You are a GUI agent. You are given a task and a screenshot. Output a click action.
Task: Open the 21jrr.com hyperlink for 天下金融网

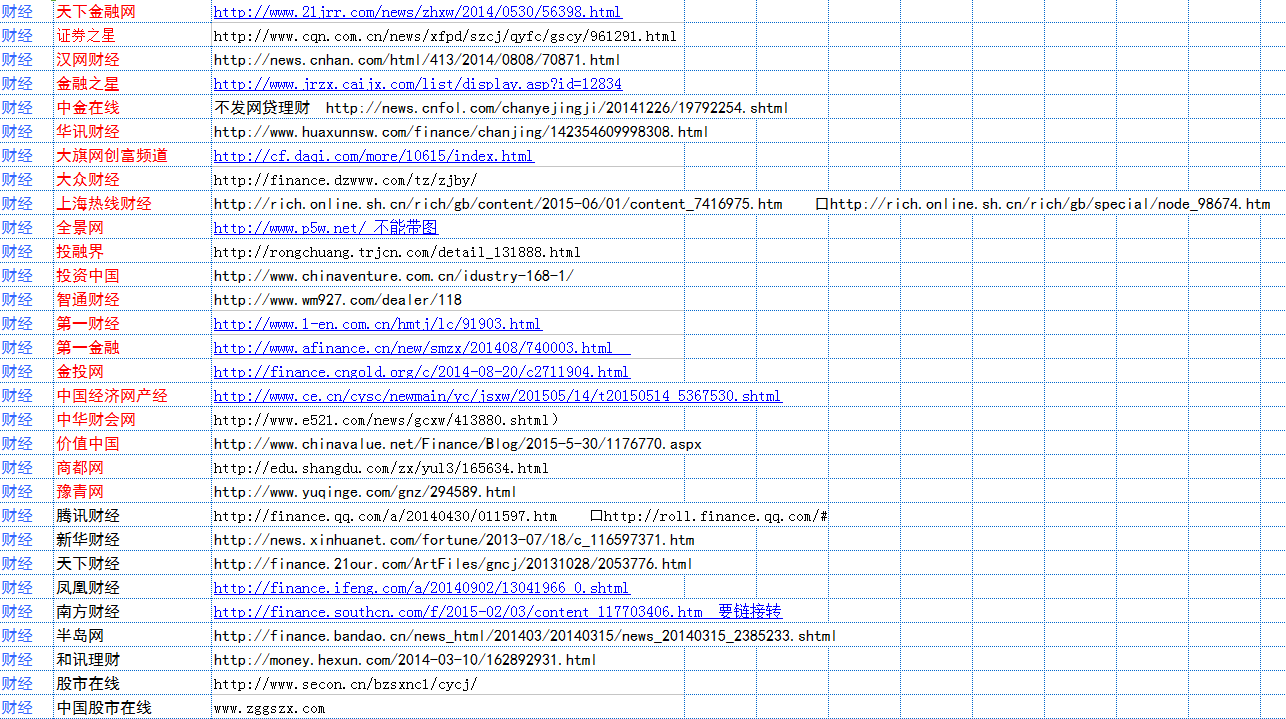tap(417, 12)
